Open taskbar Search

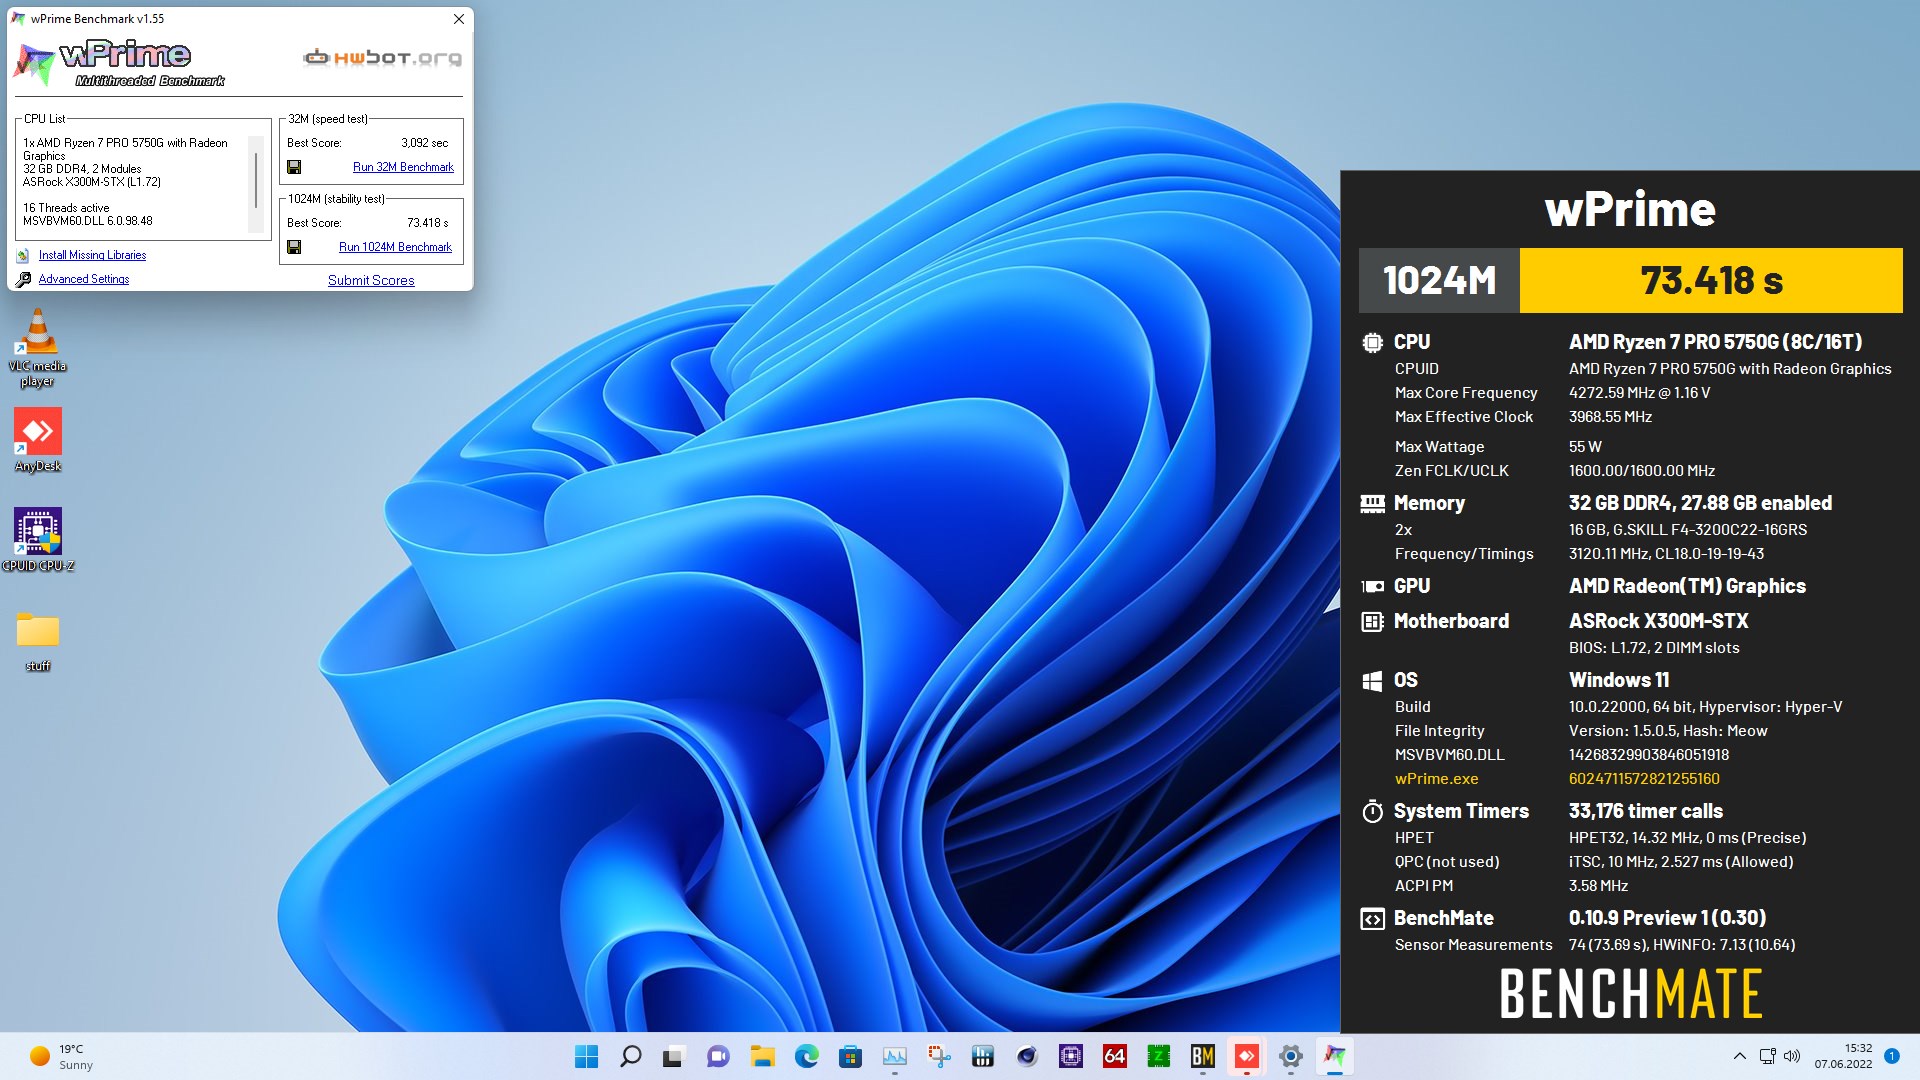coord(631,1056)
